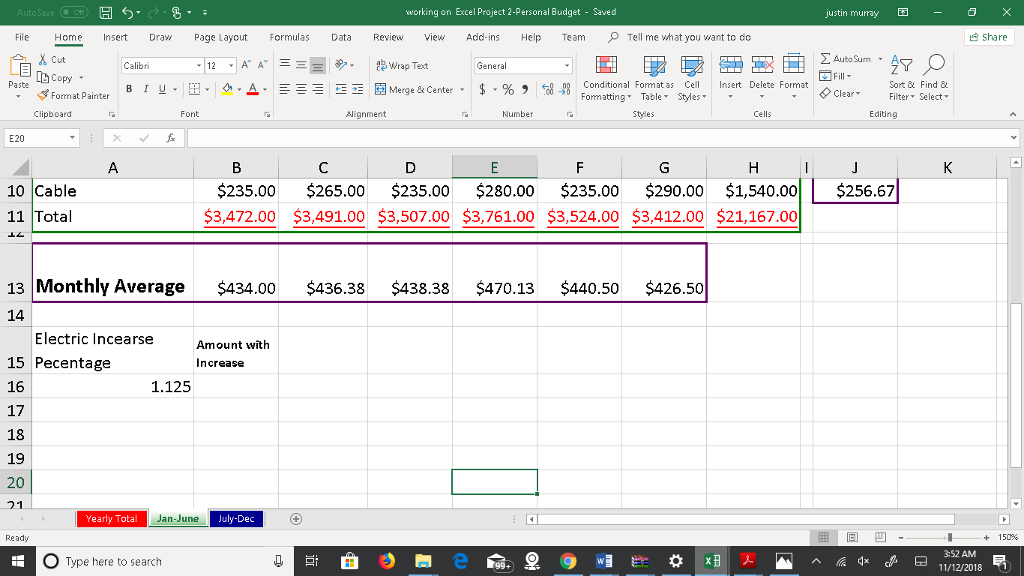Apply Comma Style format

click(525, 89)
